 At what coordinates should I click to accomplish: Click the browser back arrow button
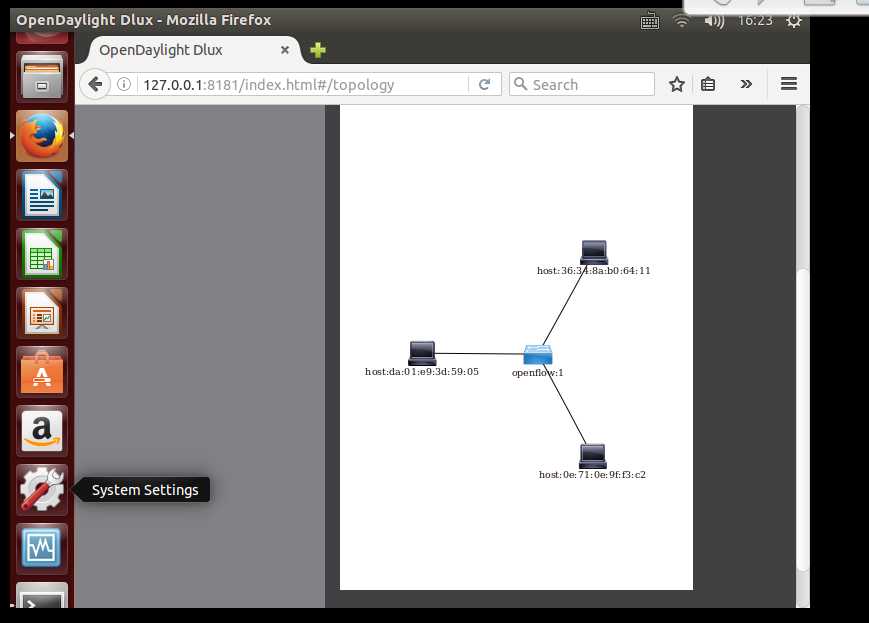pyautogui.click(x=95, y=84)
